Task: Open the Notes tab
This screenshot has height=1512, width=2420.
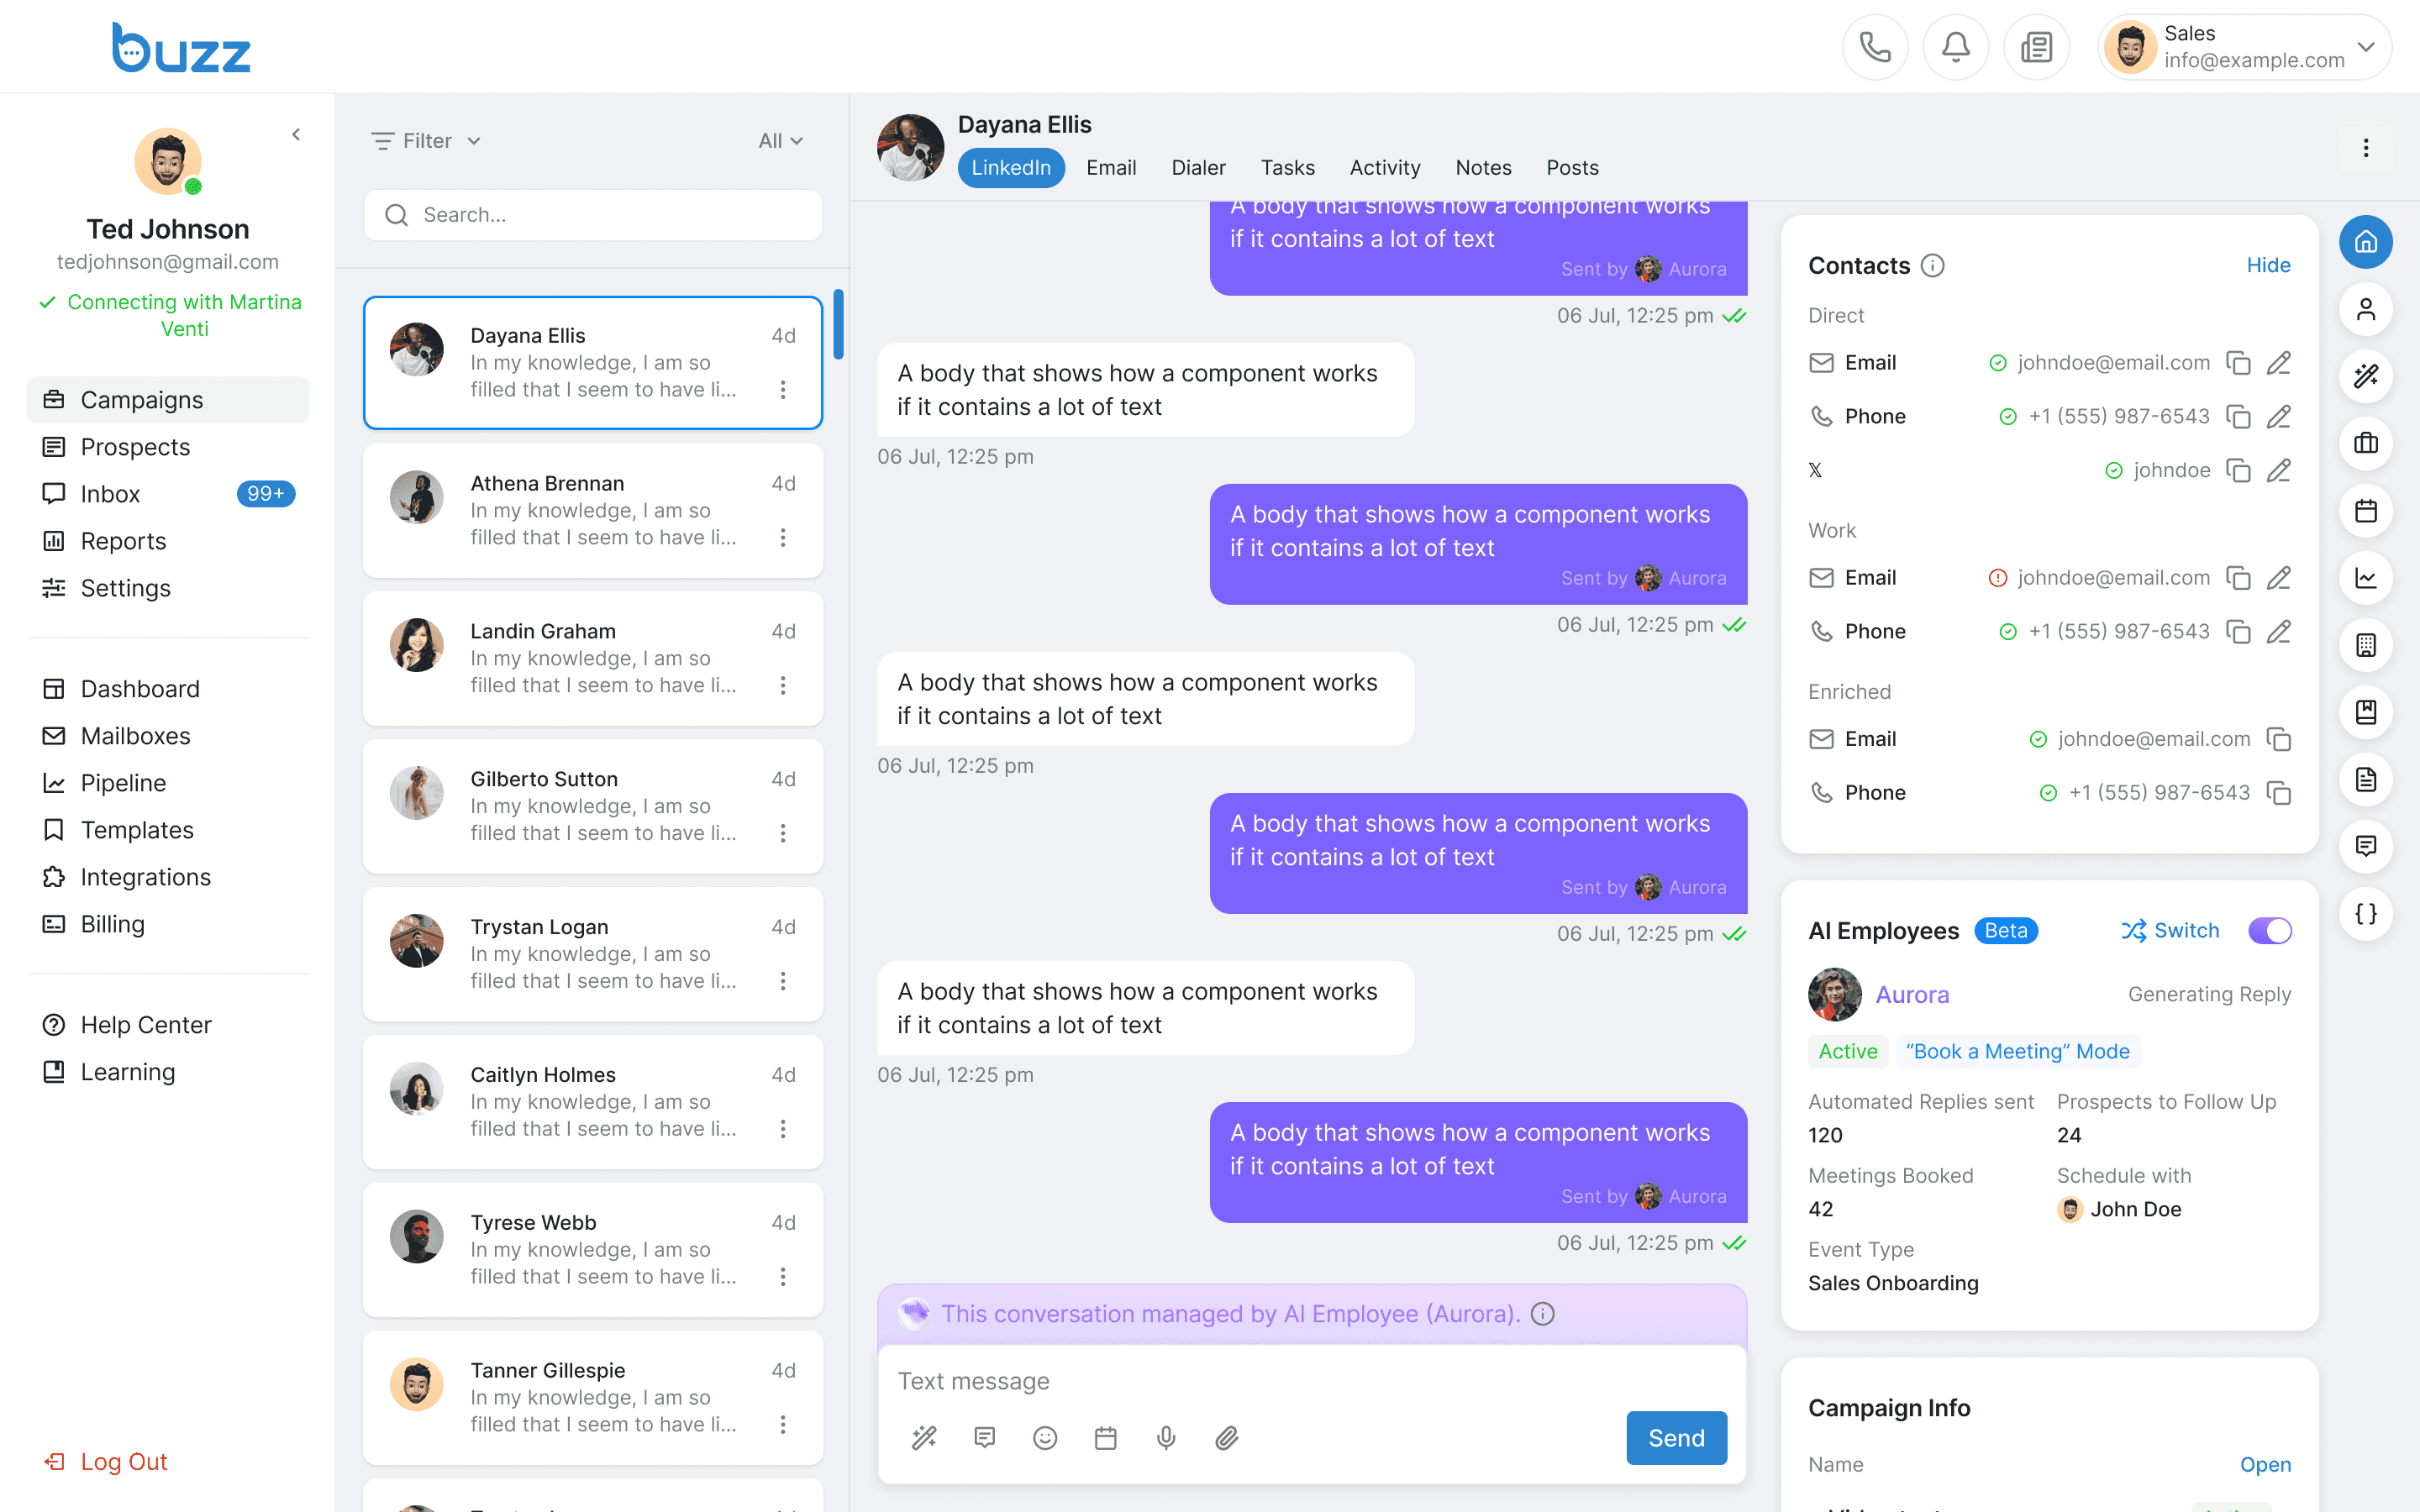Action: click(1483, 168)
